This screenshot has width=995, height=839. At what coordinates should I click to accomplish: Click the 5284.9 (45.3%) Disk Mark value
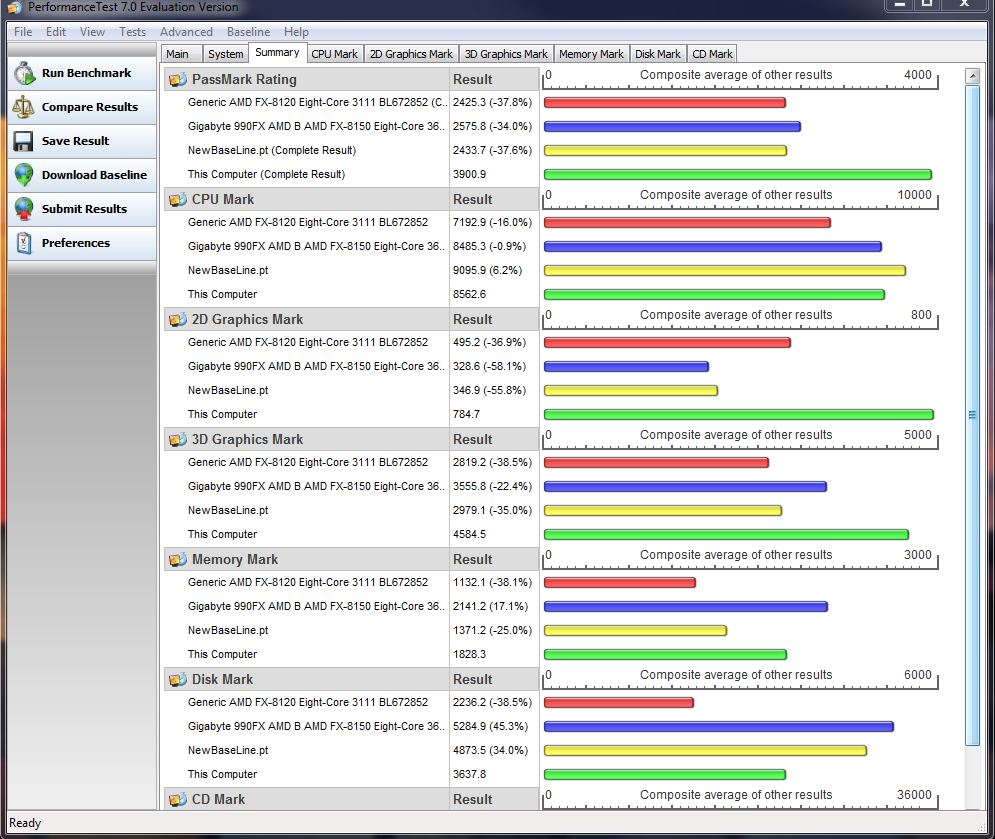pyautogui.click(x=491, y=726)
